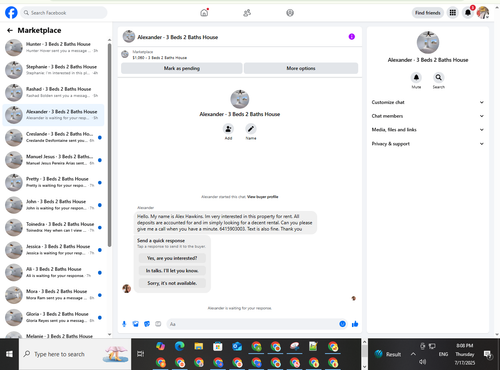500x370 pixels.
Task: Select Alexander's conversation in list
Action: [x=53, y=115]
